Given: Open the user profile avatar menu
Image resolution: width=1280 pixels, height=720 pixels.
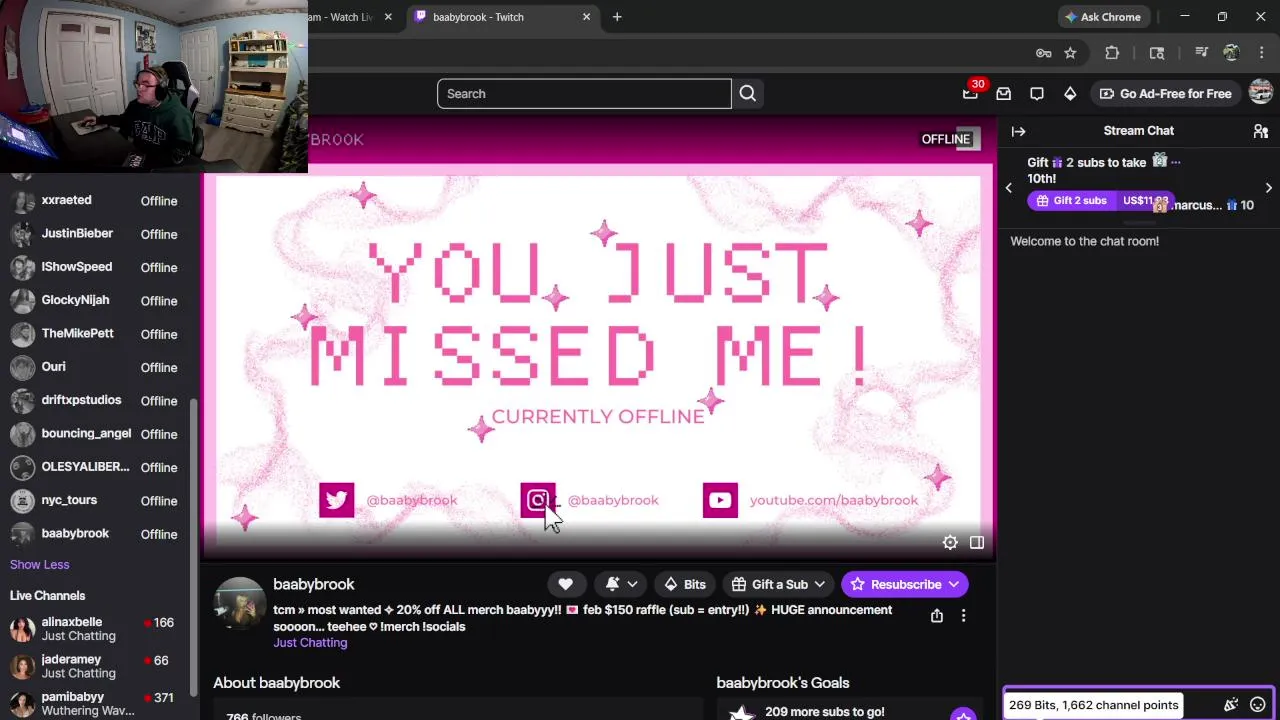Looking at the screenshot, I should [x=1260, y=93].
